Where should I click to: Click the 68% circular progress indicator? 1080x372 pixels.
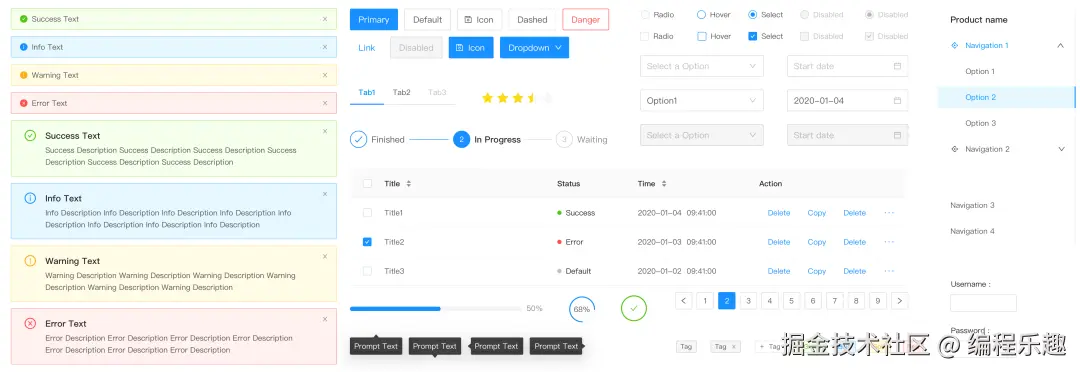click(582, 309)
